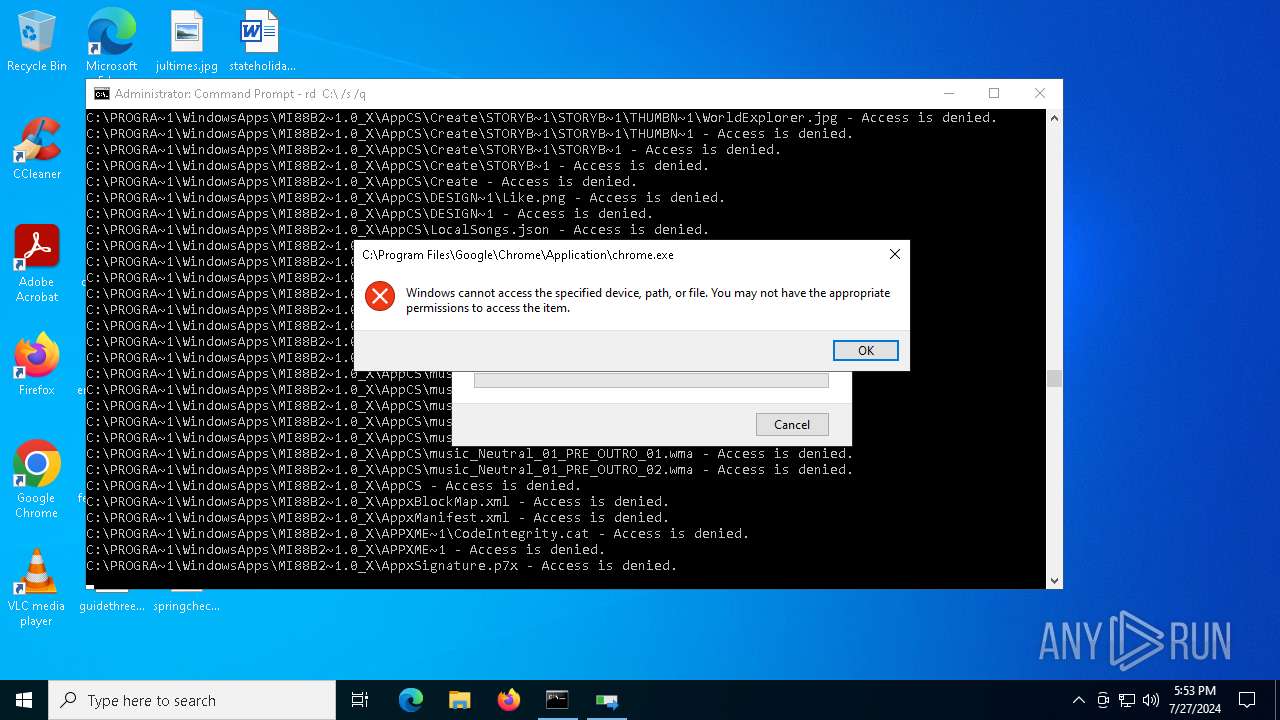1280x720 pixels.
Task: Open the volume tray icon
Action: 1151,700
